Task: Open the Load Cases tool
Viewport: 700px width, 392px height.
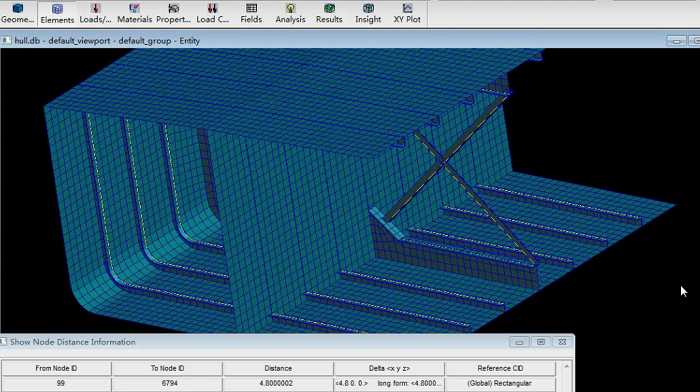Action: [x=212, y=13]
